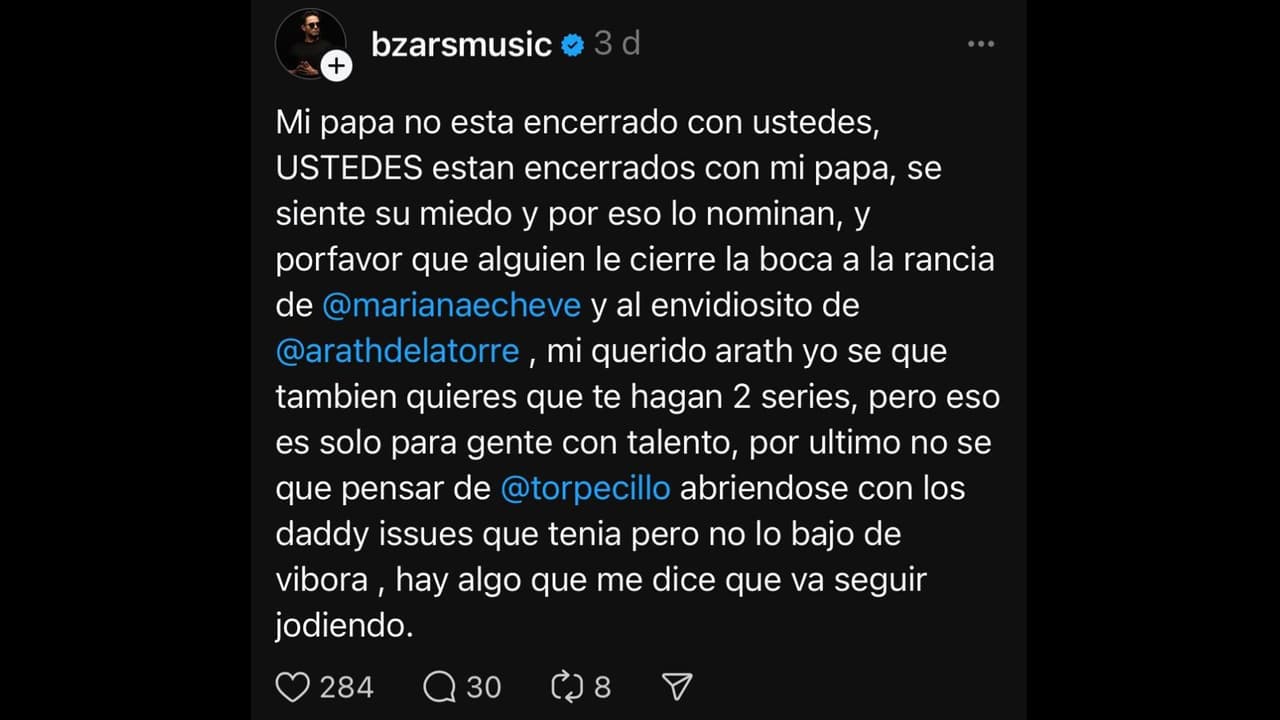The height and width of the screenshot is (720, 1280).
Task: Open the three-dot more options menu
Action: point(981,44)
